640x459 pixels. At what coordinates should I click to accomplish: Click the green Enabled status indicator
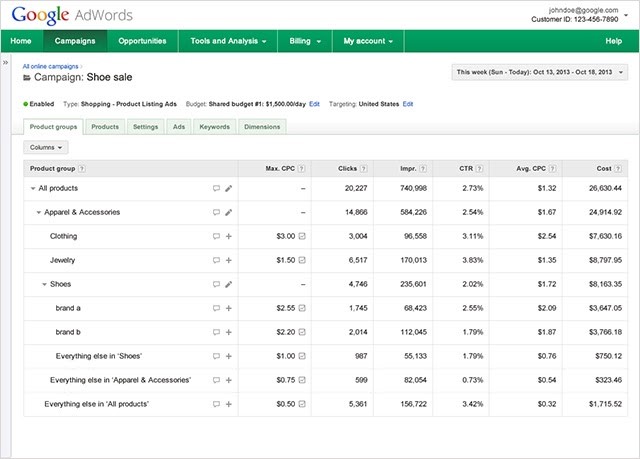click(25, 104)
